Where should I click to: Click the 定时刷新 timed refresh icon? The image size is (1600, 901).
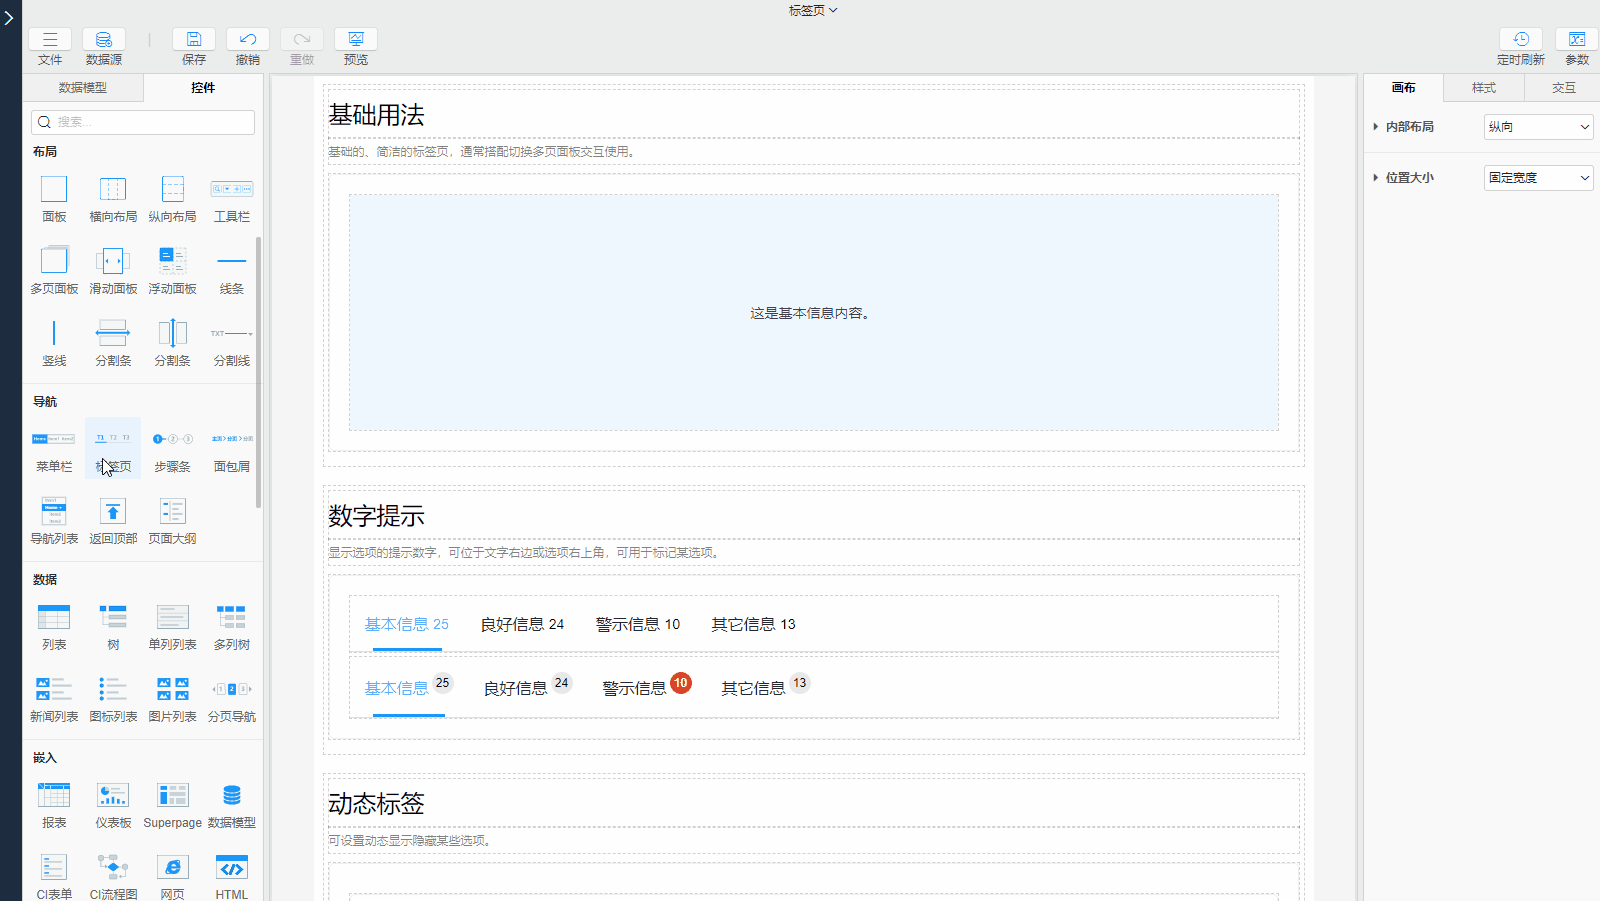pos(1520,40)
